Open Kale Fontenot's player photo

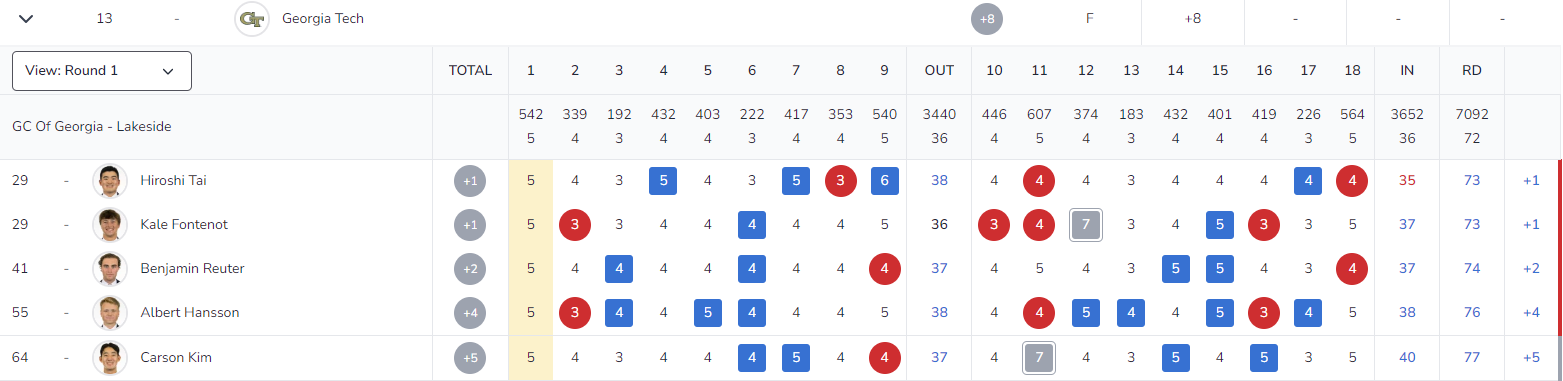click(109, 225)
